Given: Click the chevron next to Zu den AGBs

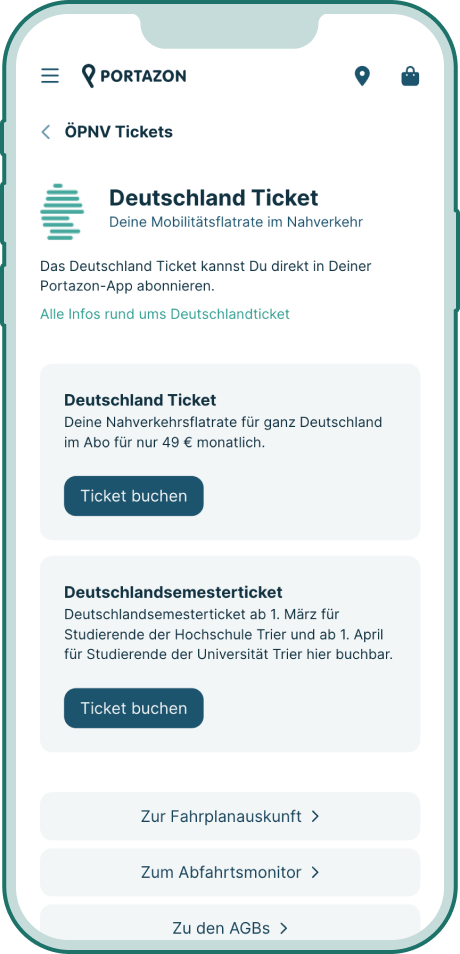Looking at the screenshot, I should (284, 928).
